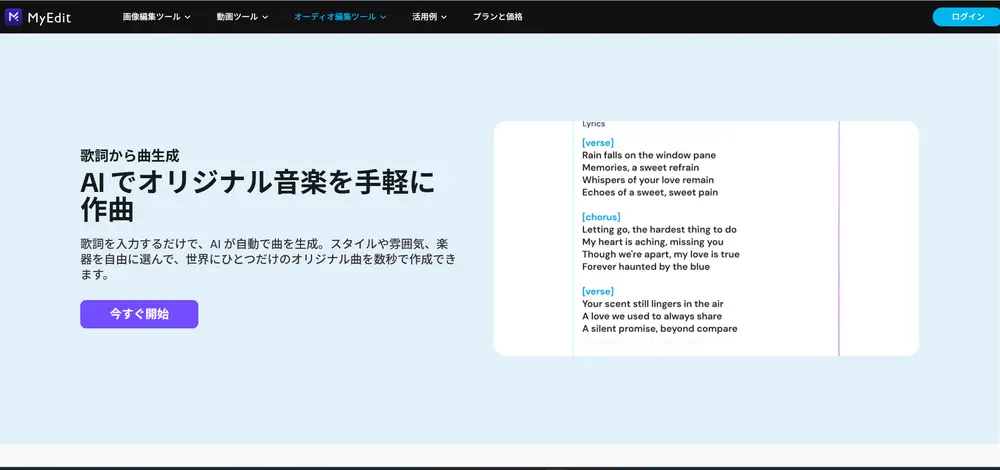Image resolution: width=1000 pixels, height=470 pixels.
Task: Open the 動画ツール menu
Action: [x=242, y=17]
